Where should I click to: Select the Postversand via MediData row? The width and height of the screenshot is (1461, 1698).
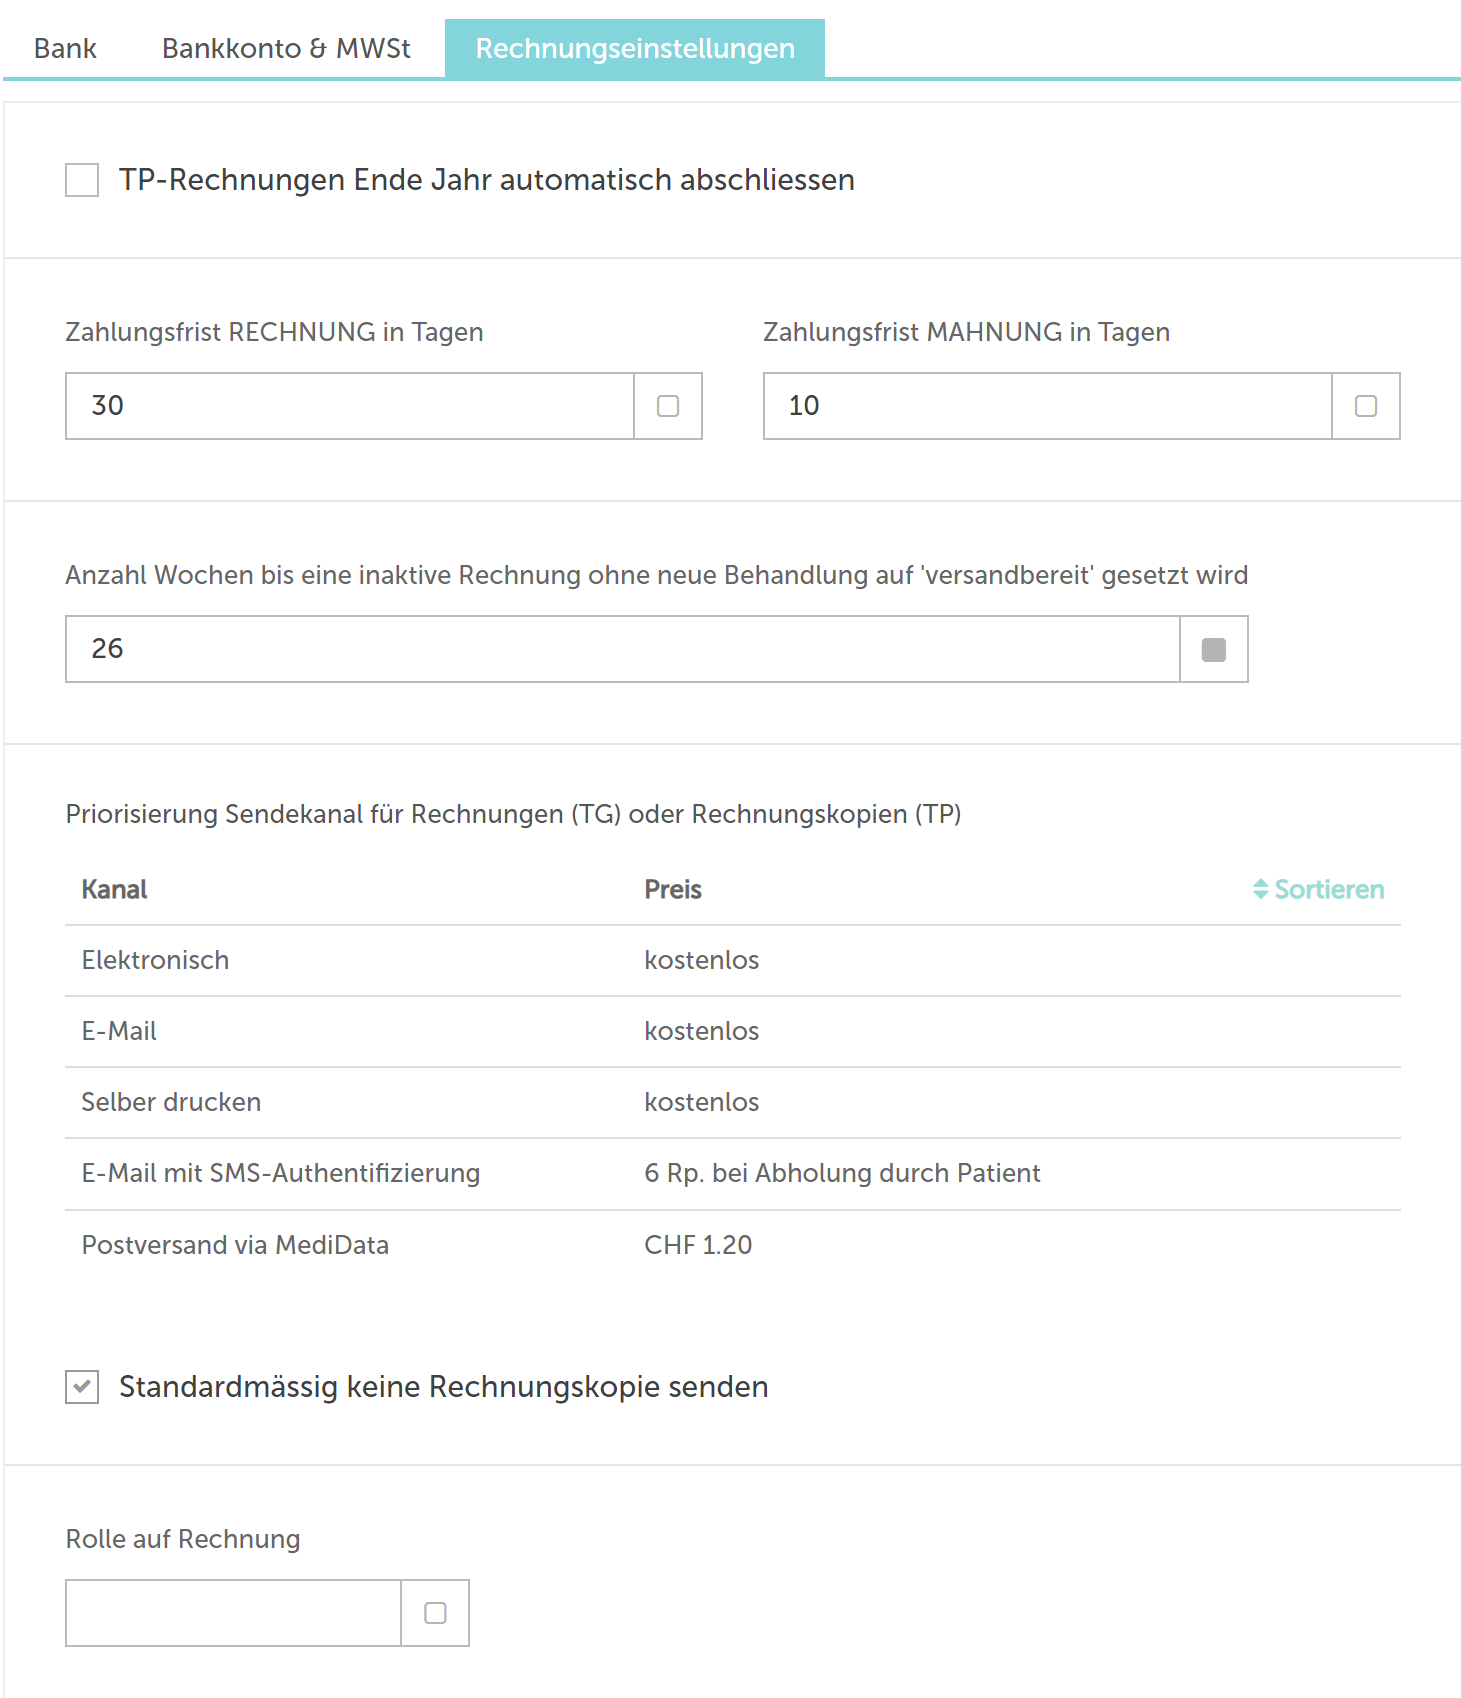[733, 1245]
